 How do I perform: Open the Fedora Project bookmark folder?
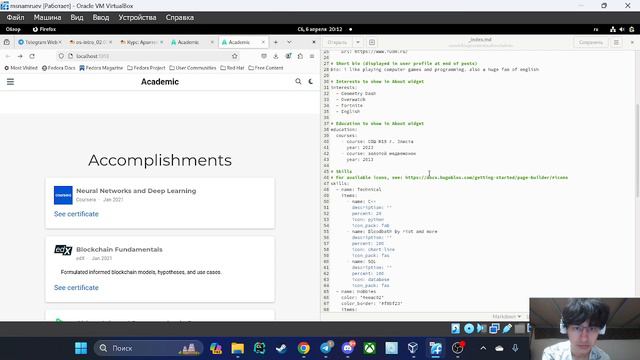click(x=146, y=68)
